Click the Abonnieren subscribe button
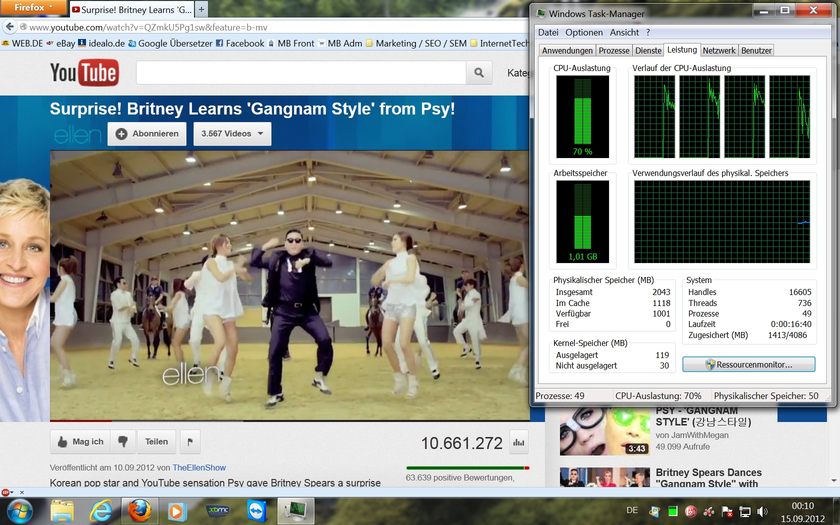Screen dimensions: 840x525 (x=147, y=134)
